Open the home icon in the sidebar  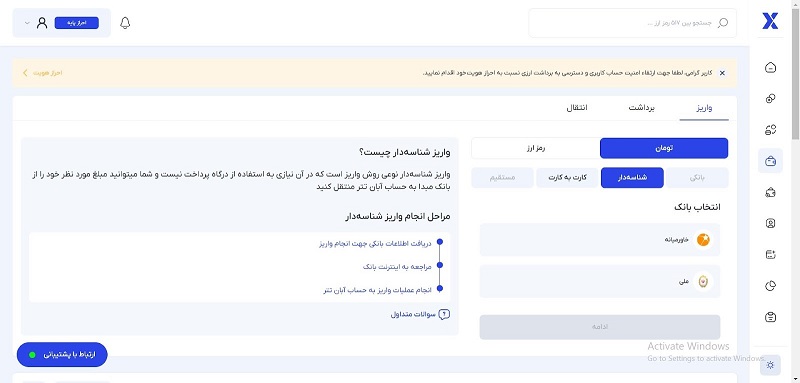click(770, 67)
